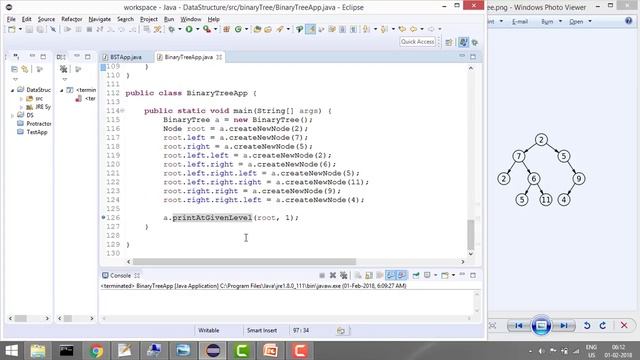
Task: Open the Debug button dropdown arrow
Action: point(180,29)
